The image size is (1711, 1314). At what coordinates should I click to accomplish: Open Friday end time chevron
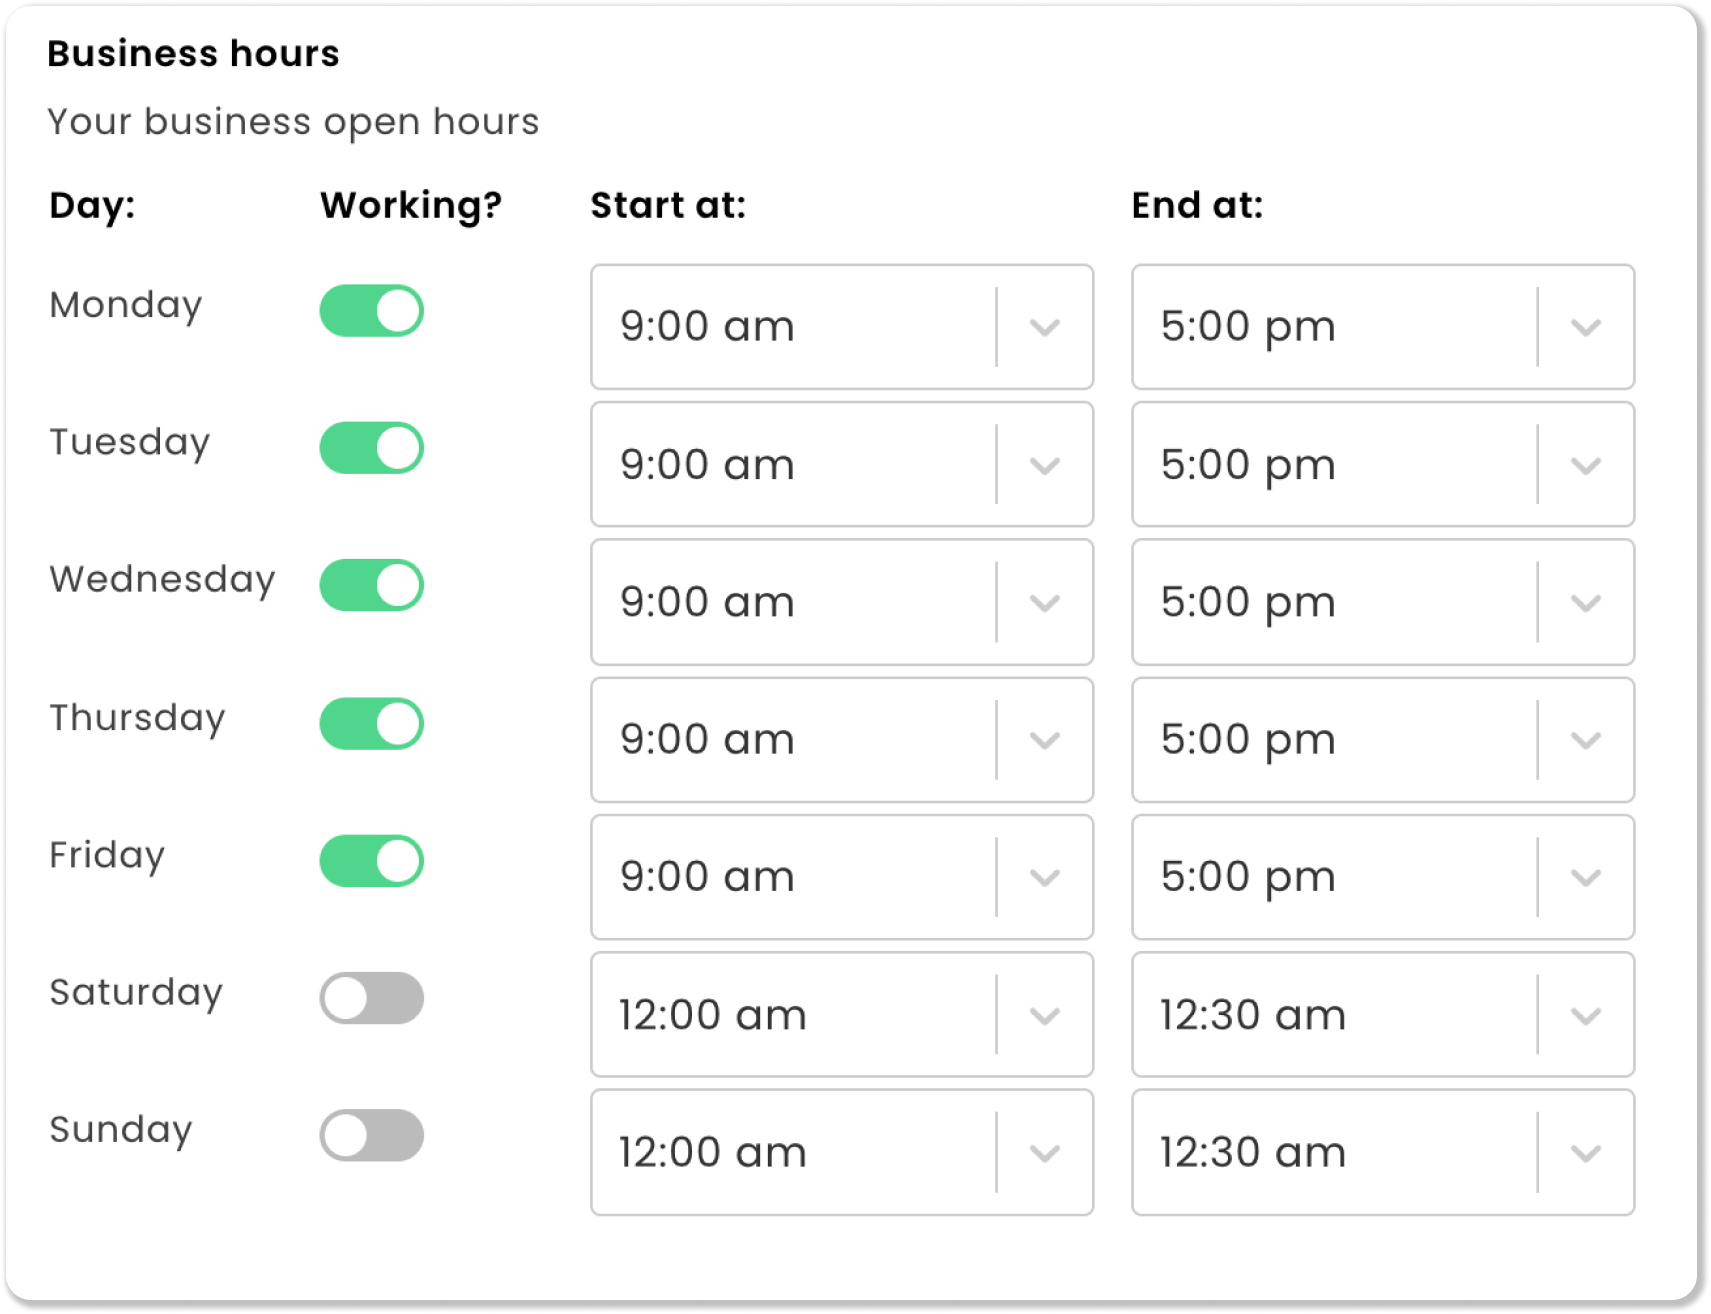[1586, 878]
